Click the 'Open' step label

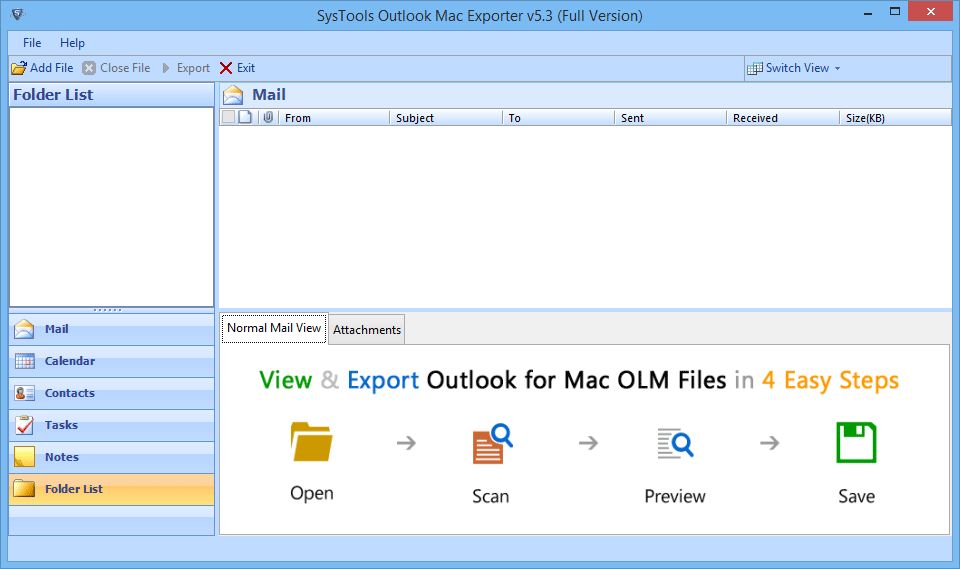coord(312,493)
